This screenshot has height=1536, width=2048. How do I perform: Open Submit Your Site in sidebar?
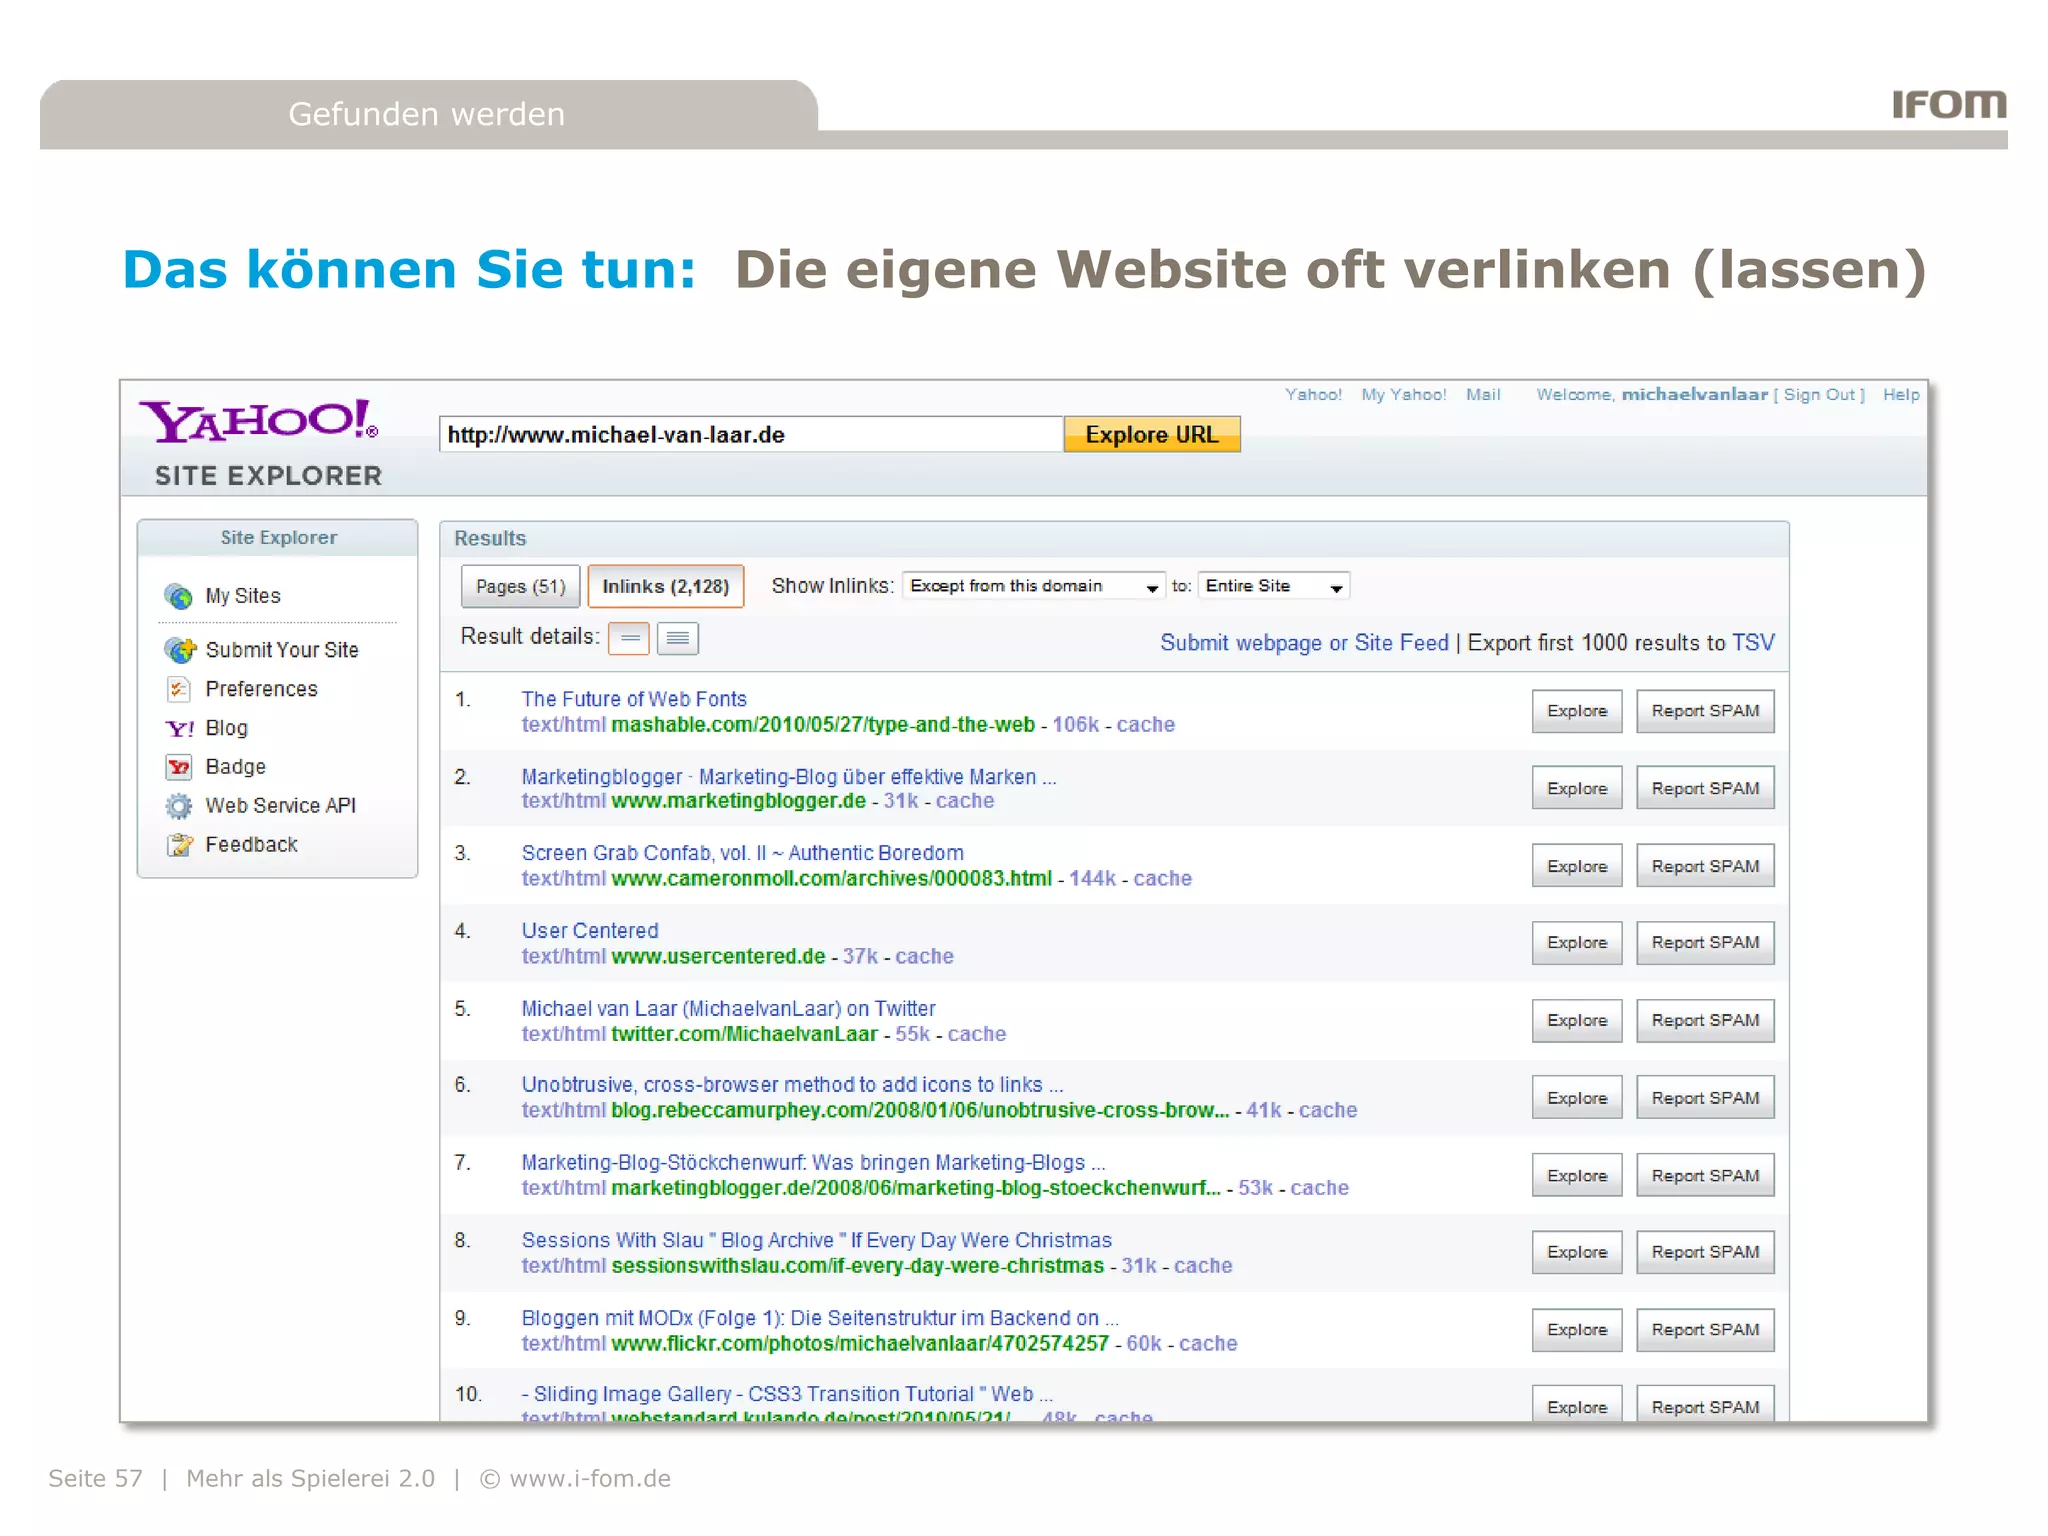pos(282,650)
